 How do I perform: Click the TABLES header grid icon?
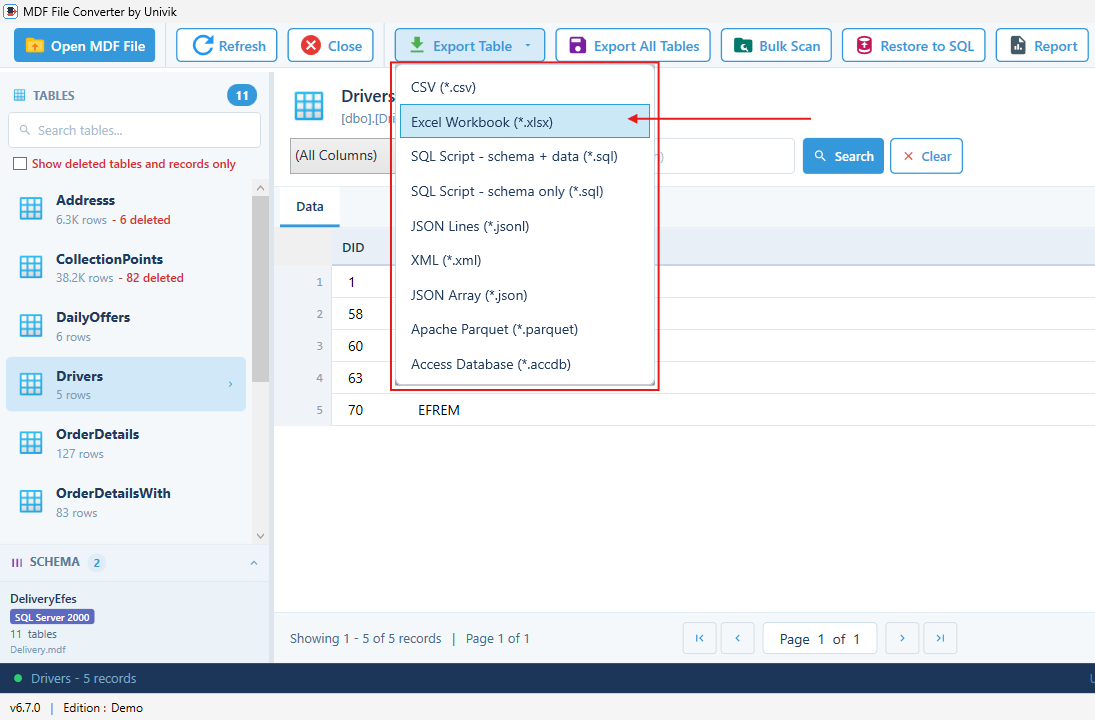[x=20, y=95]
